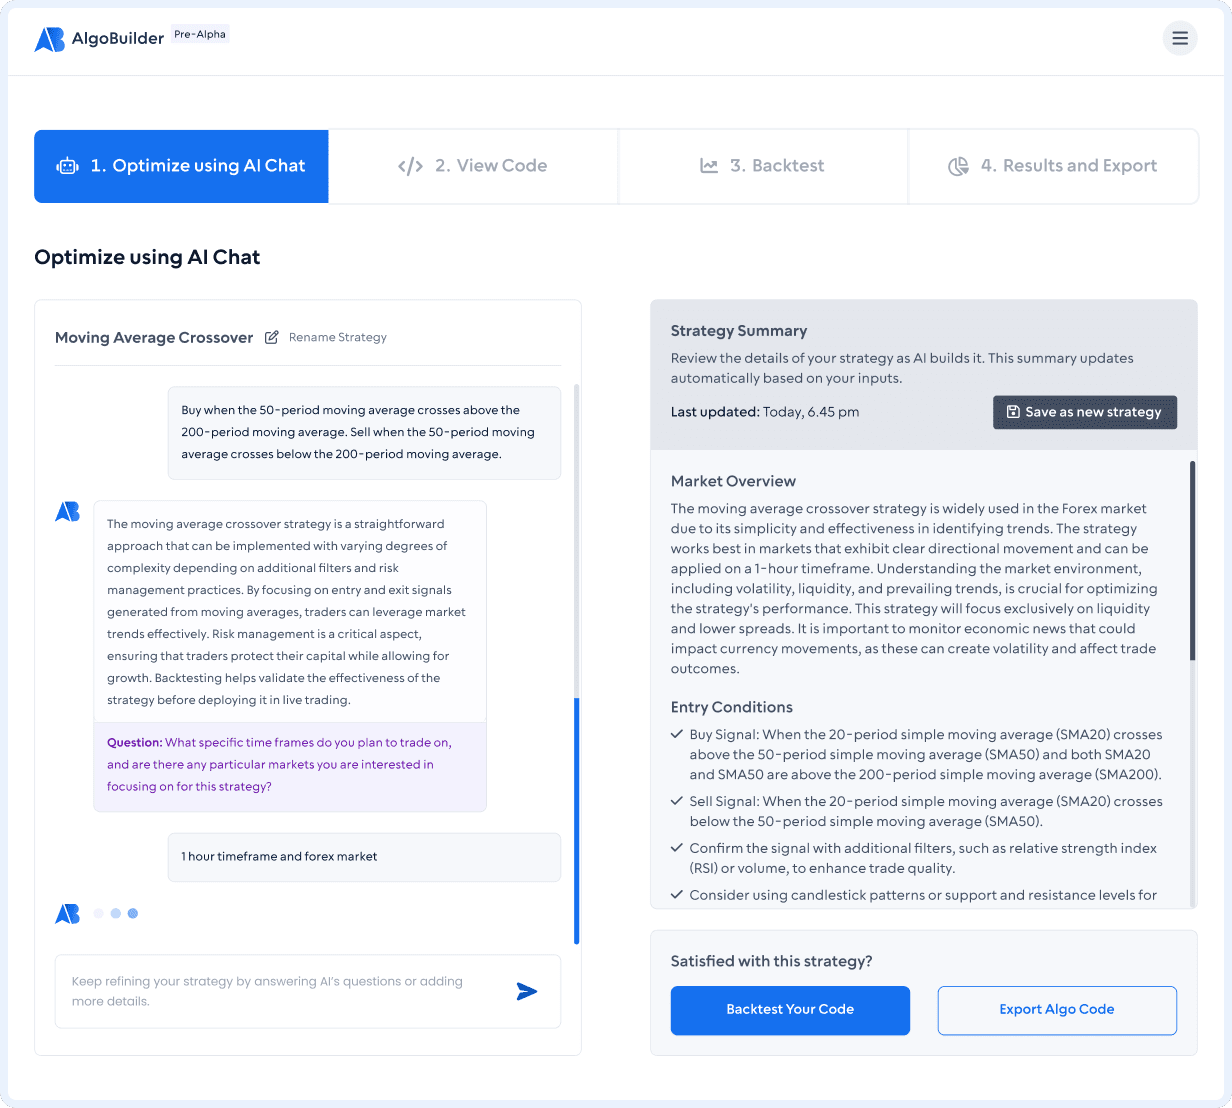Open the hamburger menu at top right
The width and height of the screenshot is (1232, 1108).
[x=1180, y=38]
